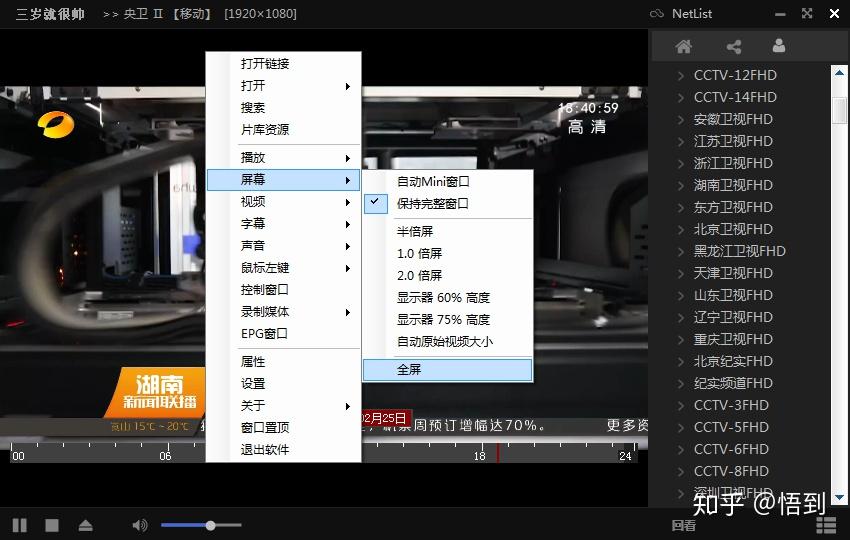Click the share icon in NetList panel
The width and height of the screenshot is (850, 540).
pyautogui.click(x=734, y=46)
